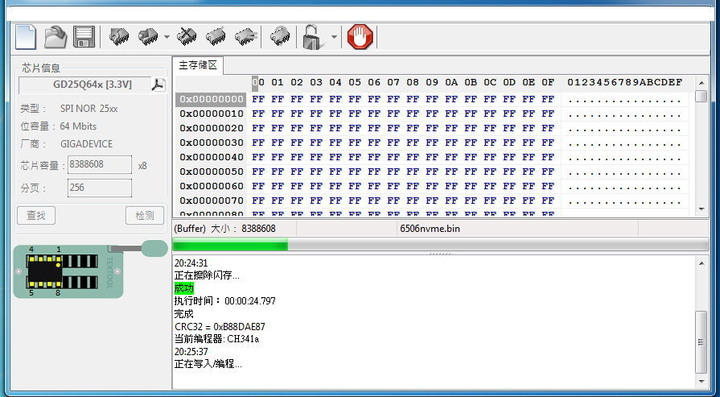Save buffer using the floppy disk icon
720x397 pixels.
pyautogui.click(x=84, y=37)
